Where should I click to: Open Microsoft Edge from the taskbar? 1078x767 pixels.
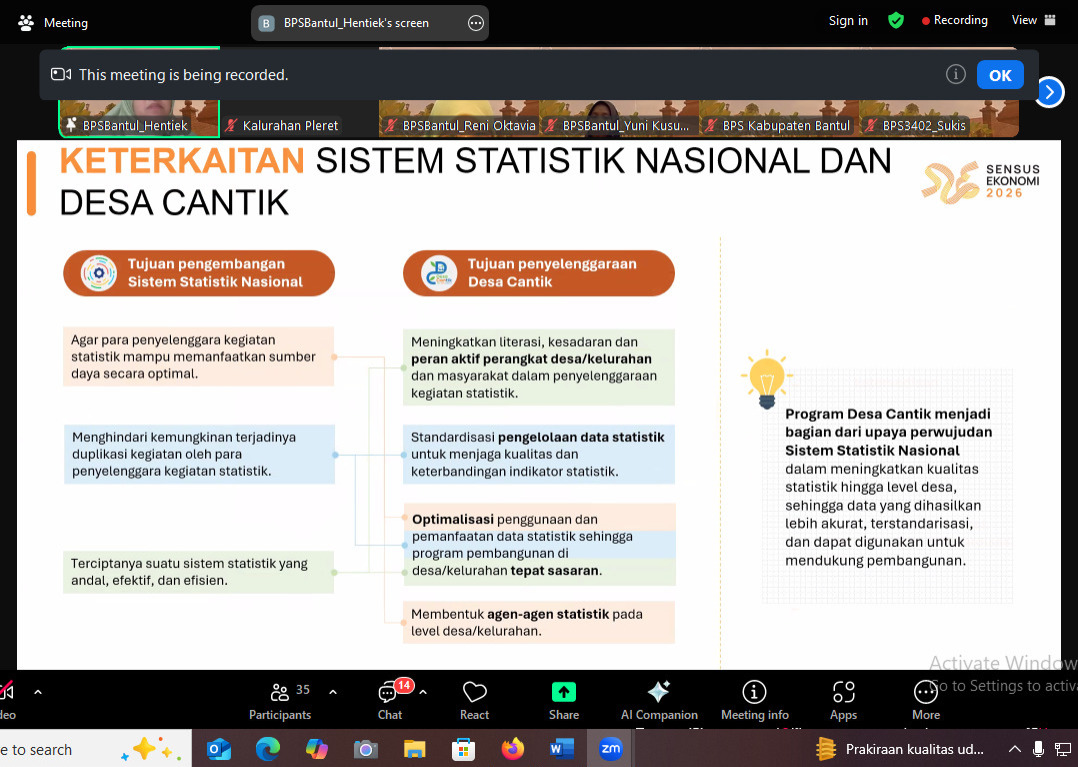click(267, 749)
